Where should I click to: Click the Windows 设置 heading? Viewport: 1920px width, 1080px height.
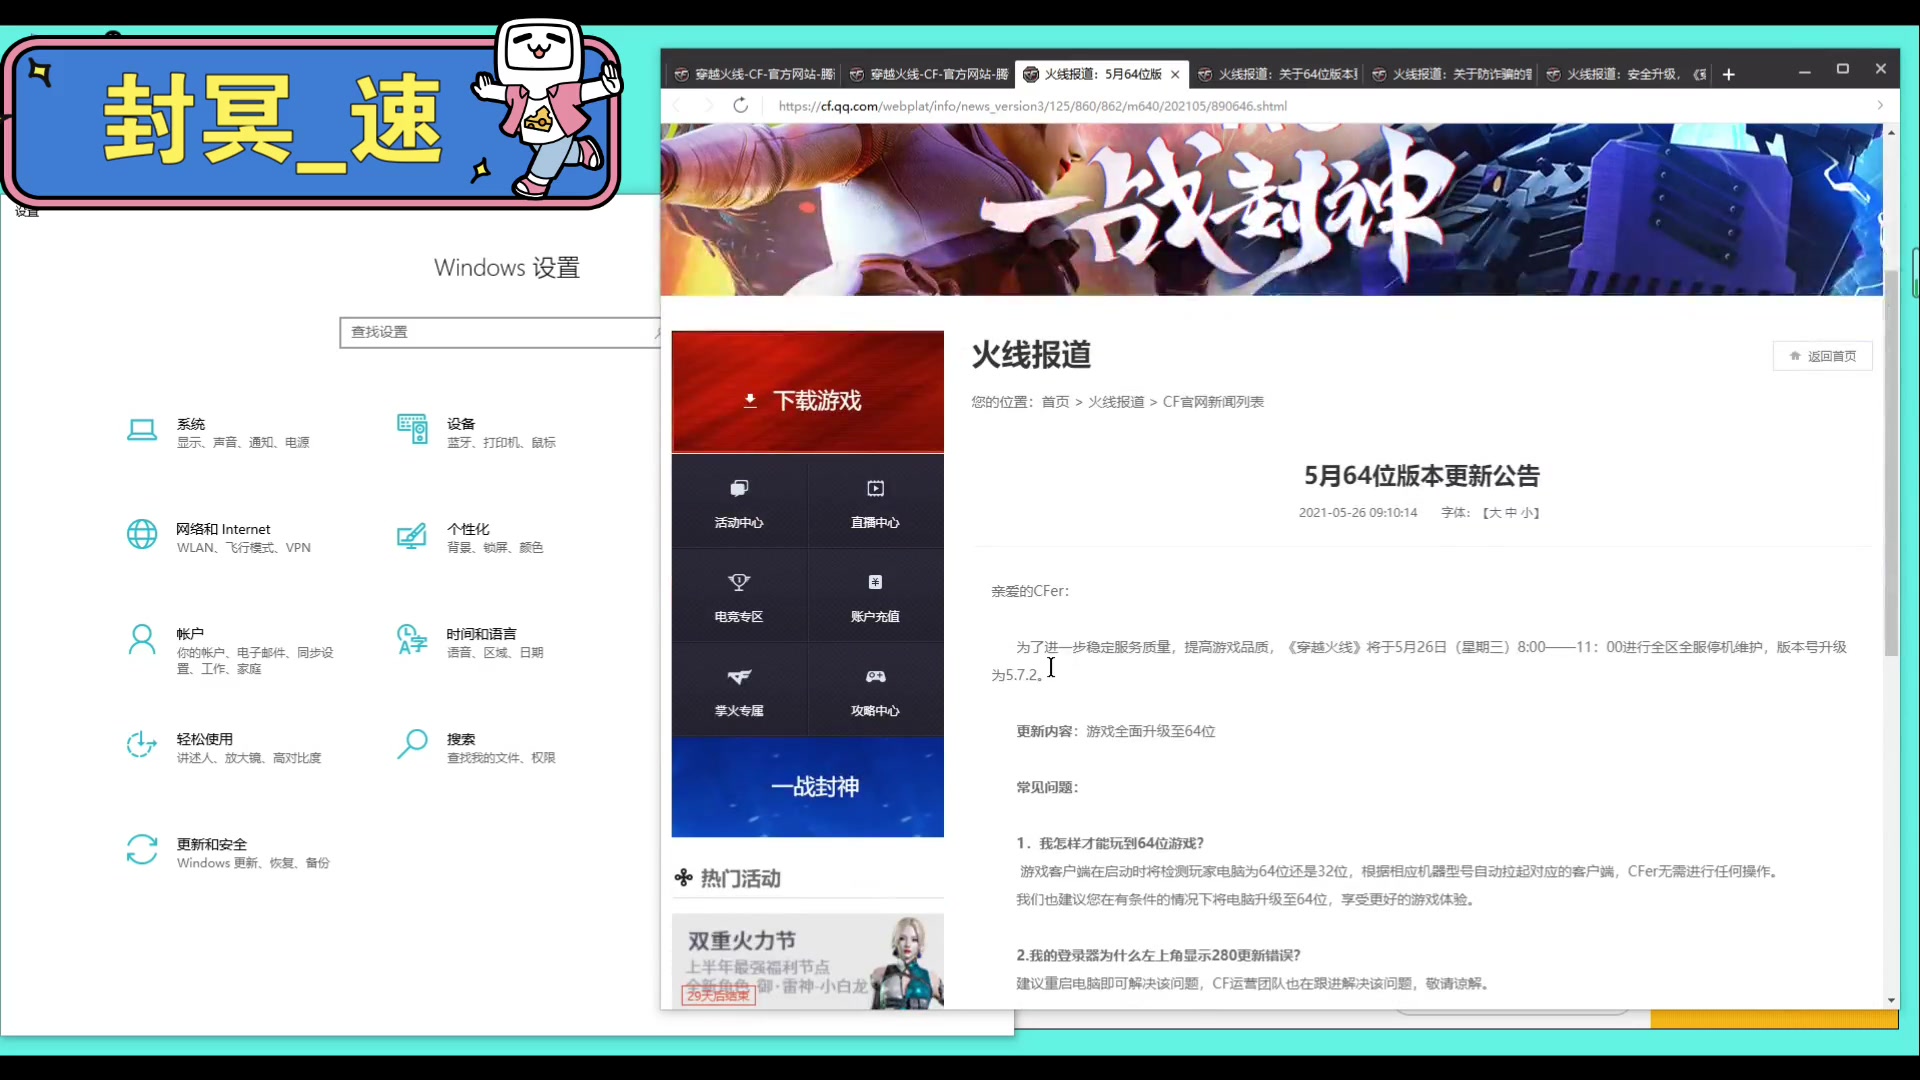(x=507, y=268)
